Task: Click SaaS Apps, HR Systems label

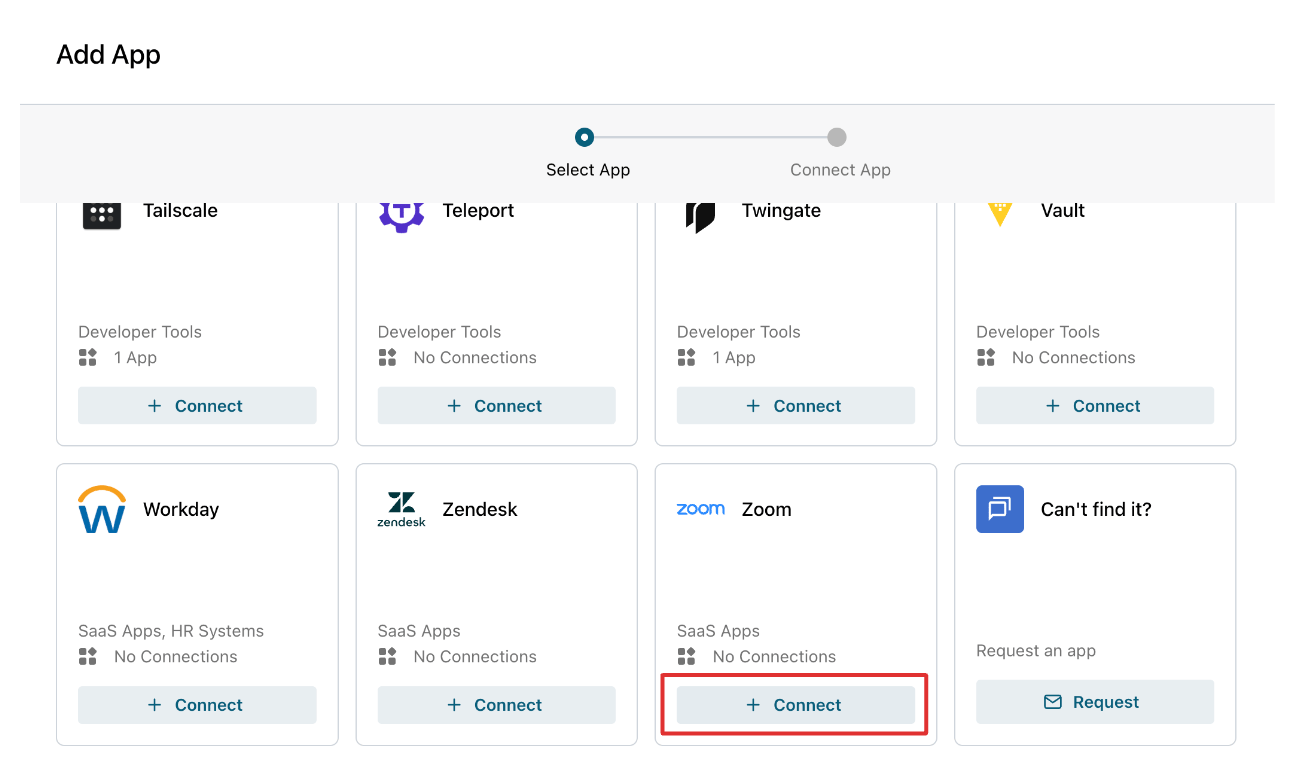Action: pyautogui.click(x=171, y=632)
